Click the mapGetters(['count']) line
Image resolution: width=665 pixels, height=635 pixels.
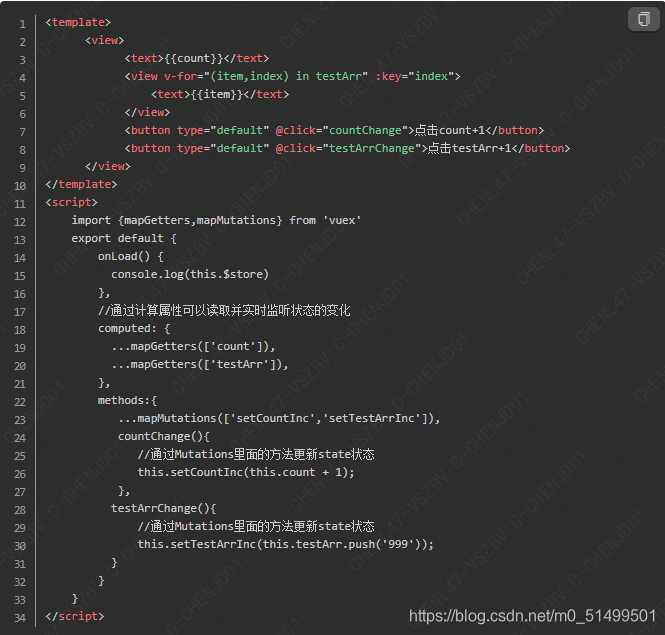tap(193, 347)
